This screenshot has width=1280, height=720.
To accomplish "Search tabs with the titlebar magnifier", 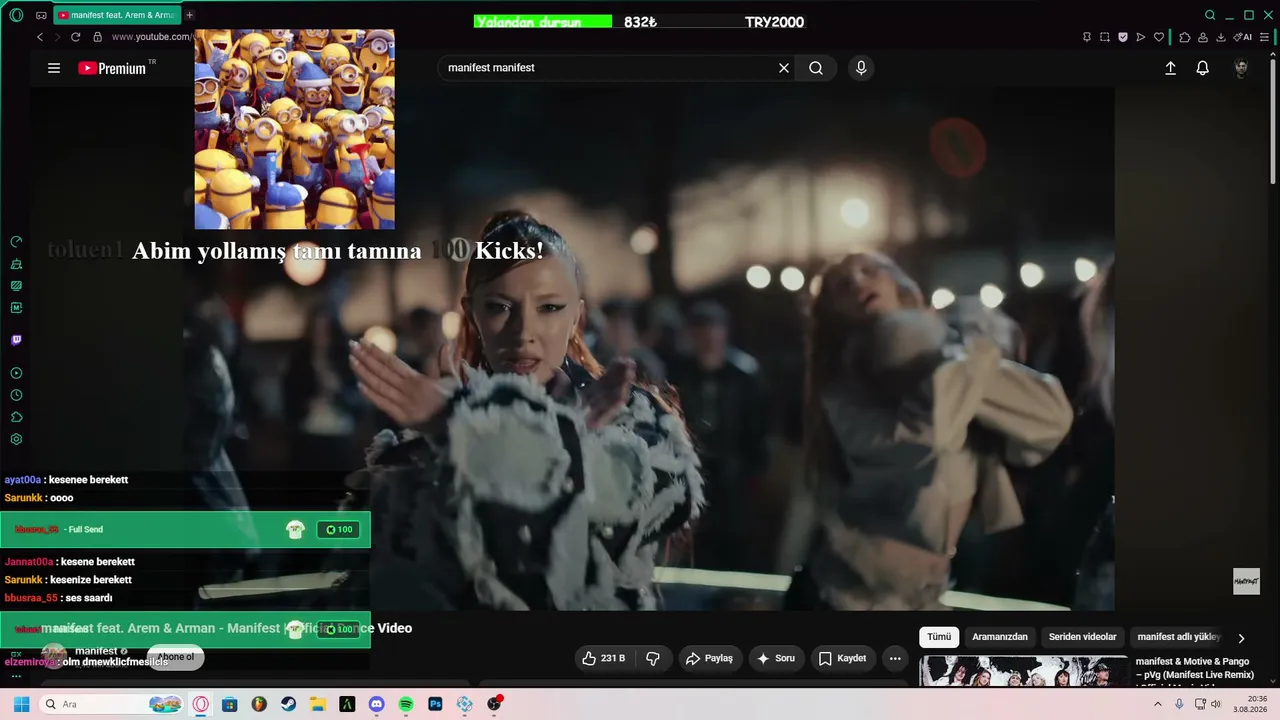I will click(x=1210, y=15).
